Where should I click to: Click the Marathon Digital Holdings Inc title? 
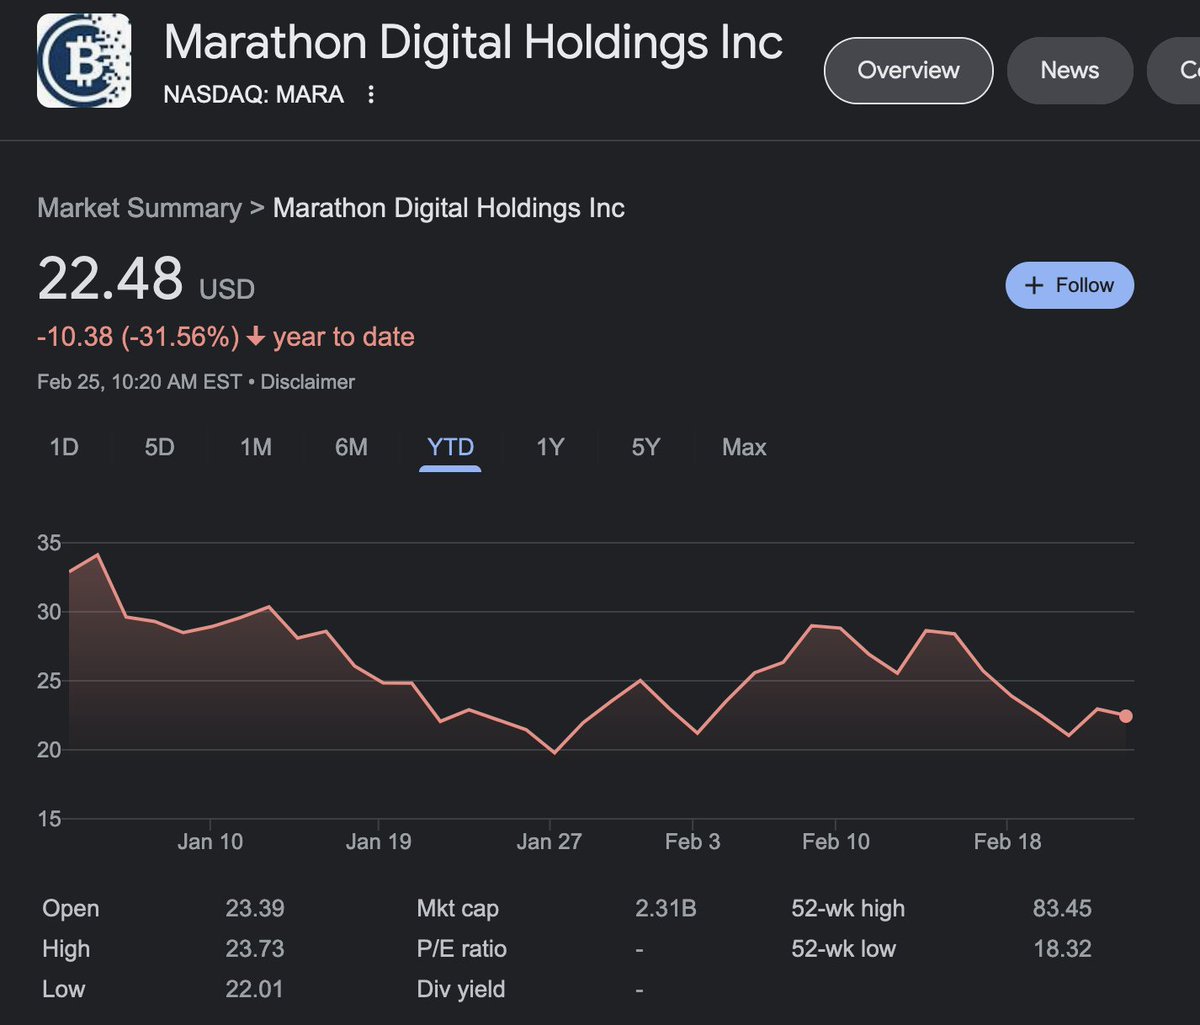click(x=473, y=42)
